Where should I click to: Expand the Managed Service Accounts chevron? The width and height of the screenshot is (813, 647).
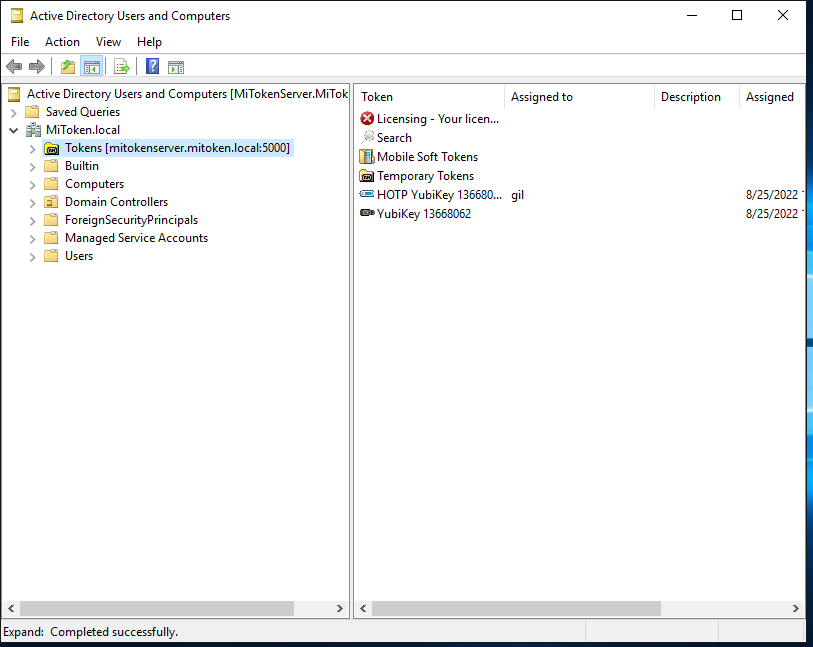[32, 239]
